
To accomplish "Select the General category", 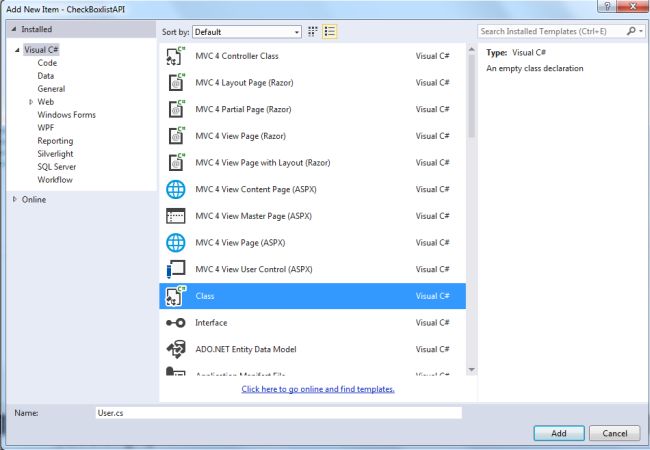I will 51,89.
